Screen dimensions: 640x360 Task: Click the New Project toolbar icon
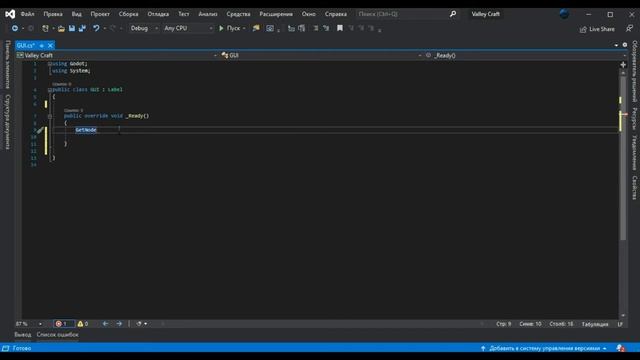[45, 28]
